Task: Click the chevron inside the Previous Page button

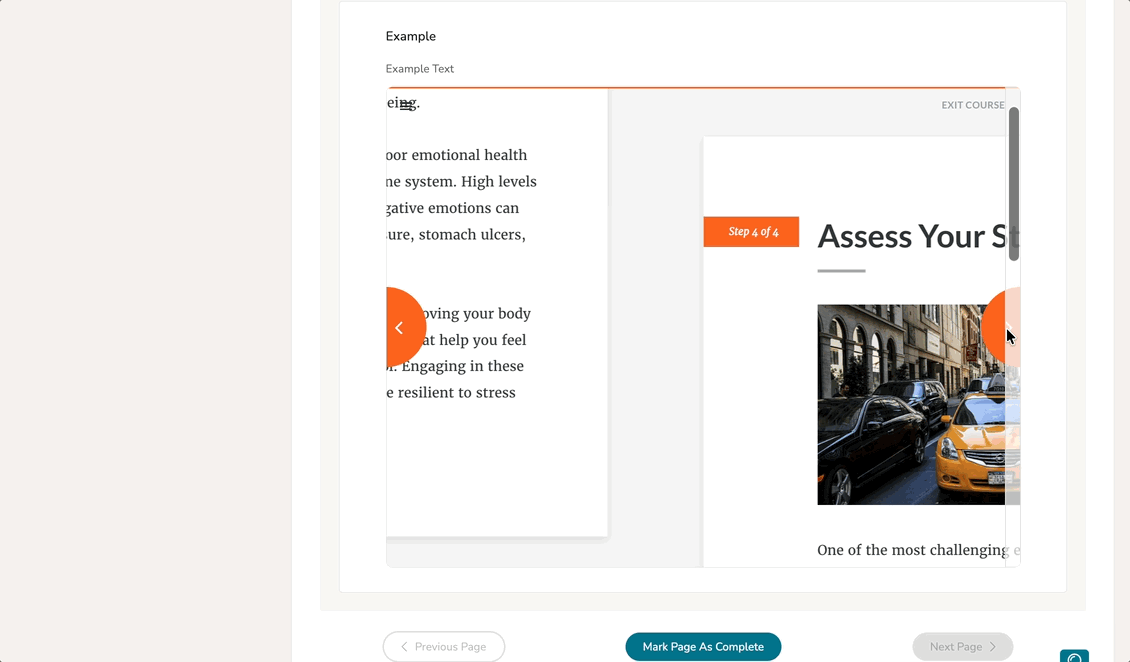Action: click(404, 647)
